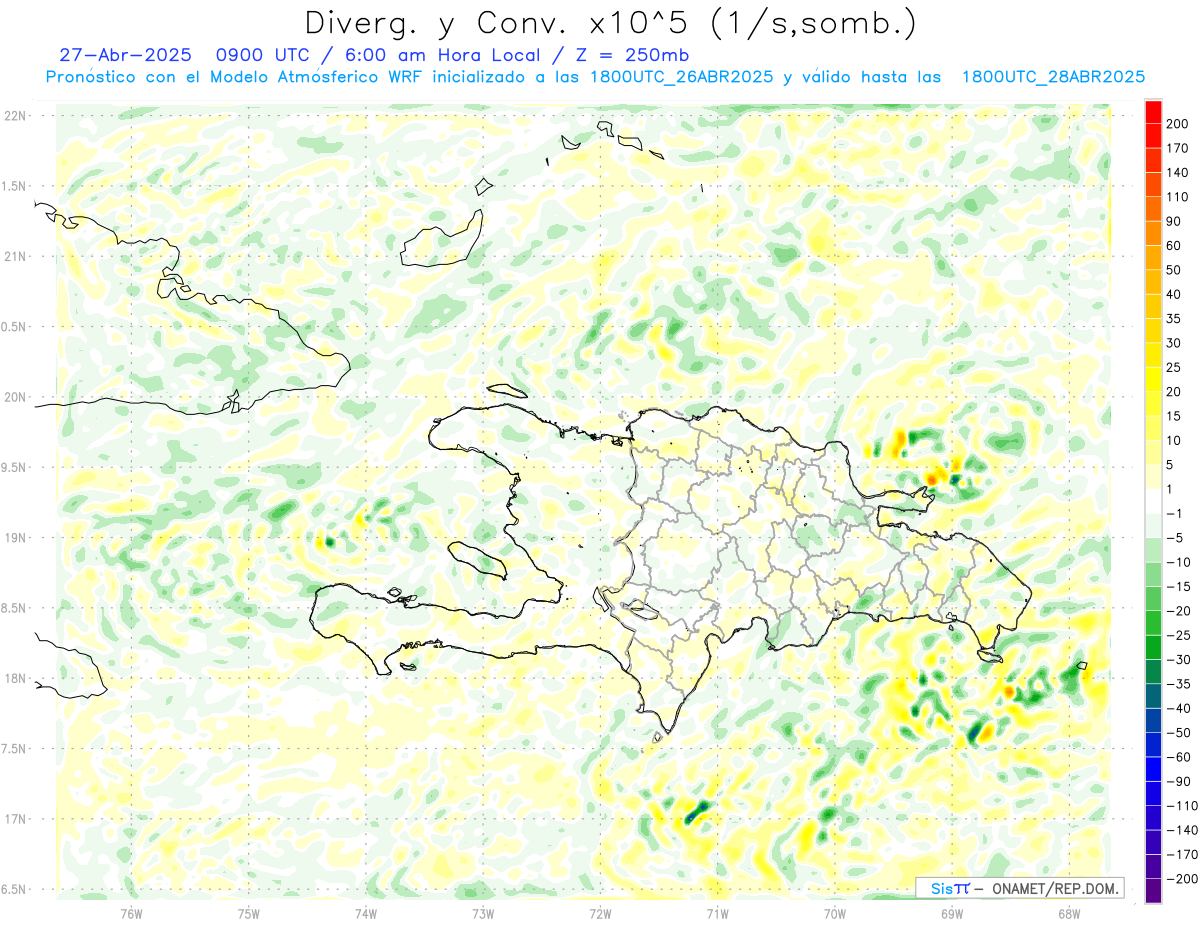Click the red swatch topping the colorbar

coord(1154,112)
